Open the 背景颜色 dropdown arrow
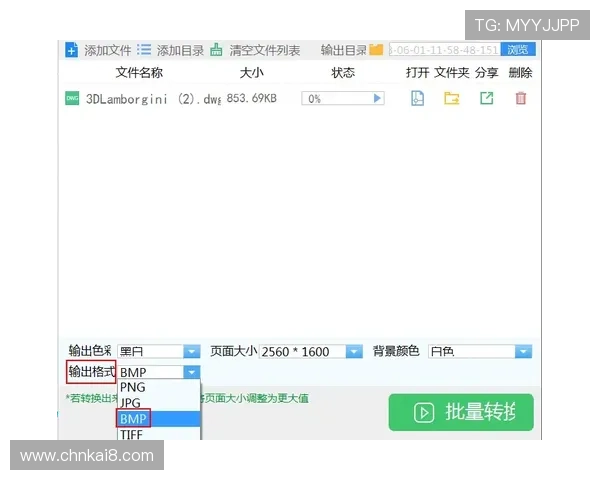The height and width of the screenshot is (480, 600). pyautogui.click(x=523, y=351)
